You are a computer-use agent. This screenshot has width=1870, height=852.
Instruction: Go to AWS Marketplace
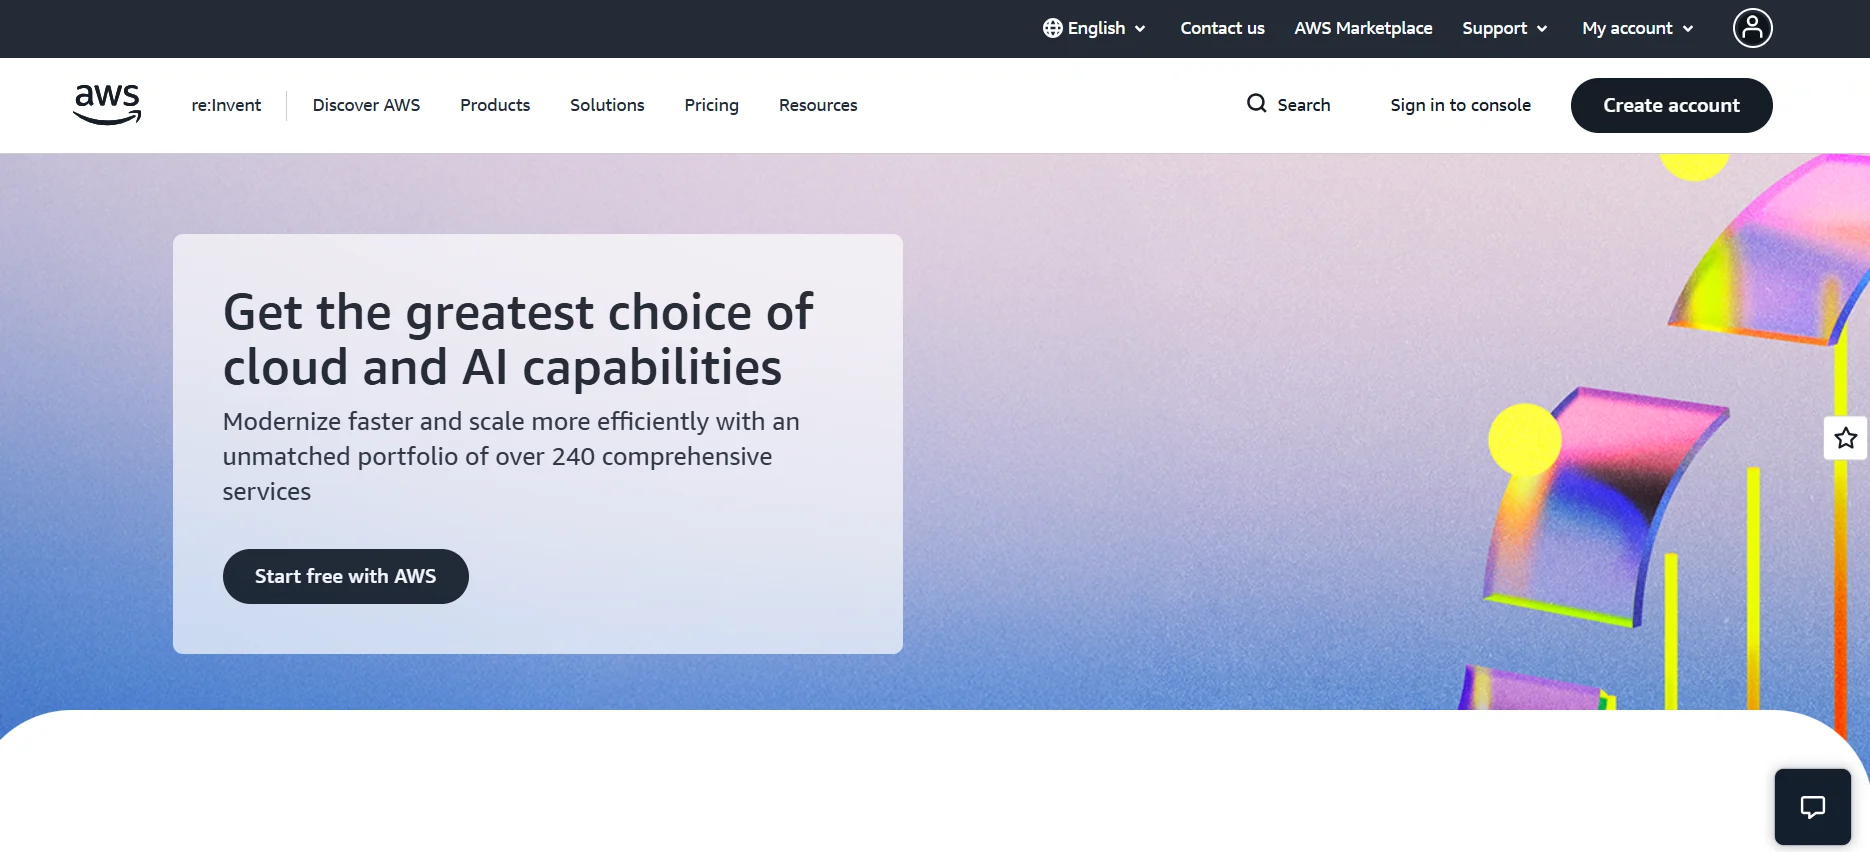click(1363, 28)
